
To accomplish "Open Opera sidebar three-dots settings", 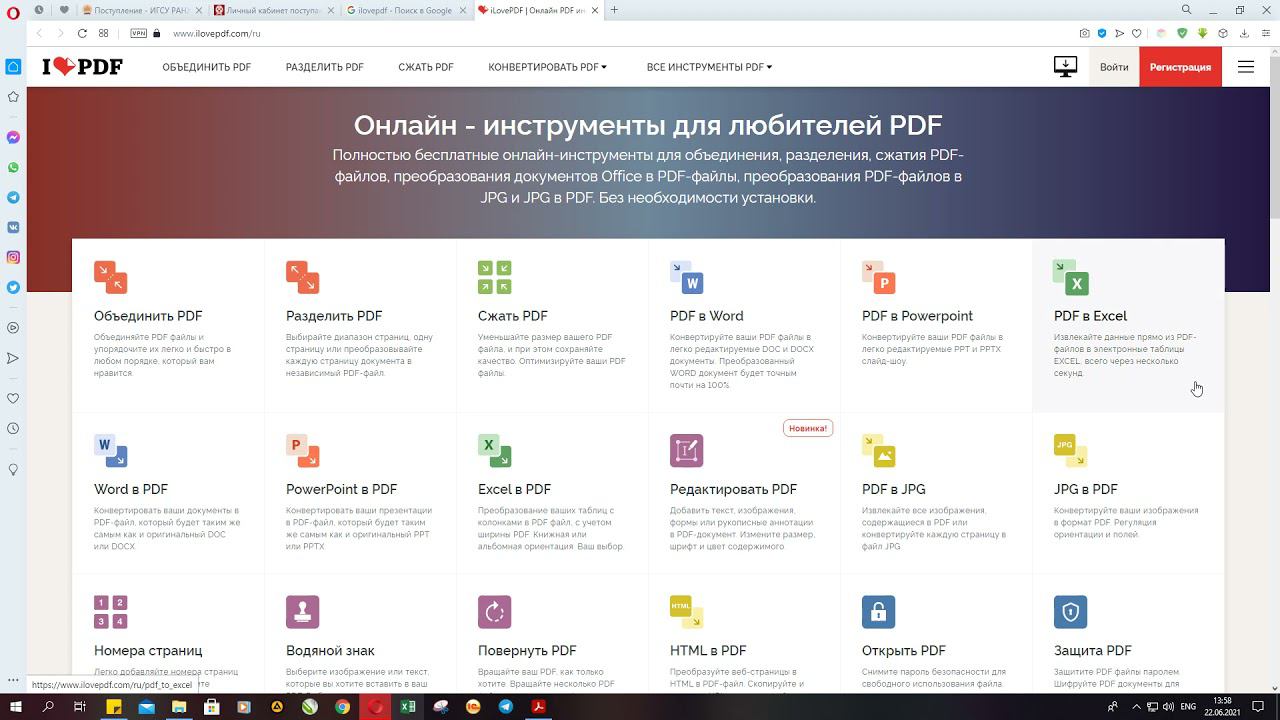I will 13,680.
